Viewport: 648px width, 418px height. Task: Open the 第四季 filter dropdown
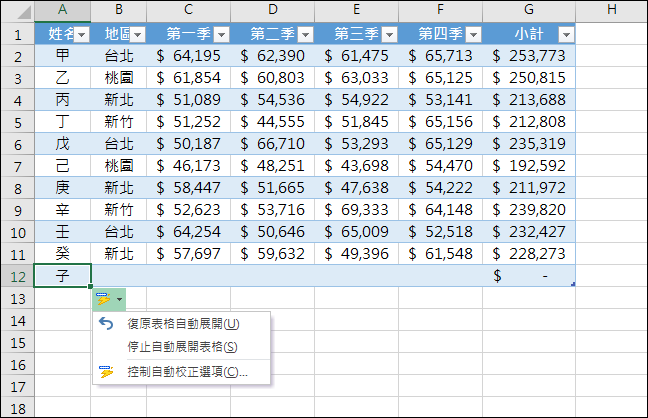pos(474,35)
